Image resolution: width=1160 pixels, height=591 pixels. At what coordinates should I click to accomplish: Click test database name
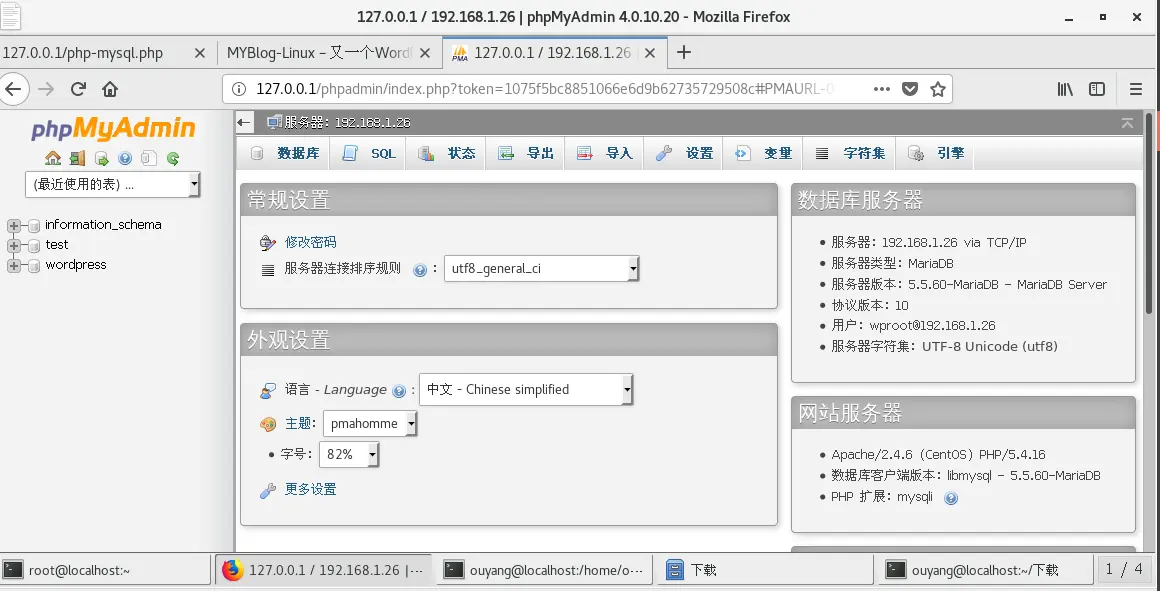56,245
